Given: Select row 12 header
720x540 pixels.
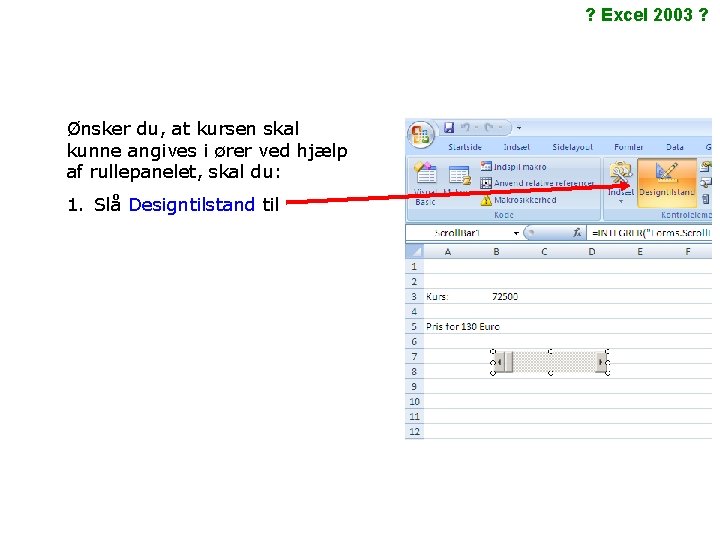Looking at the screenshot, I should 415,432.
